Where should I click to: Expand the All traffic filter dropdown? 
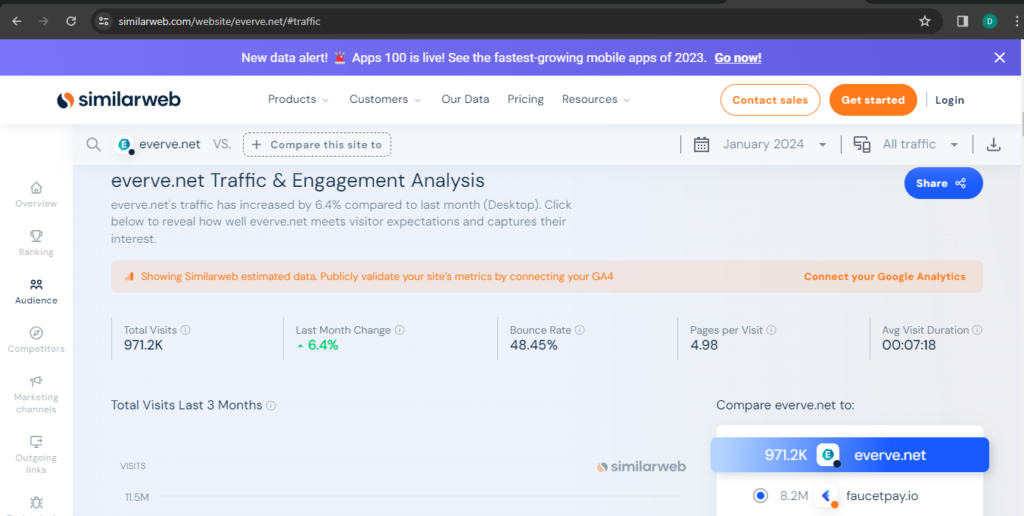tap(906, 145)
